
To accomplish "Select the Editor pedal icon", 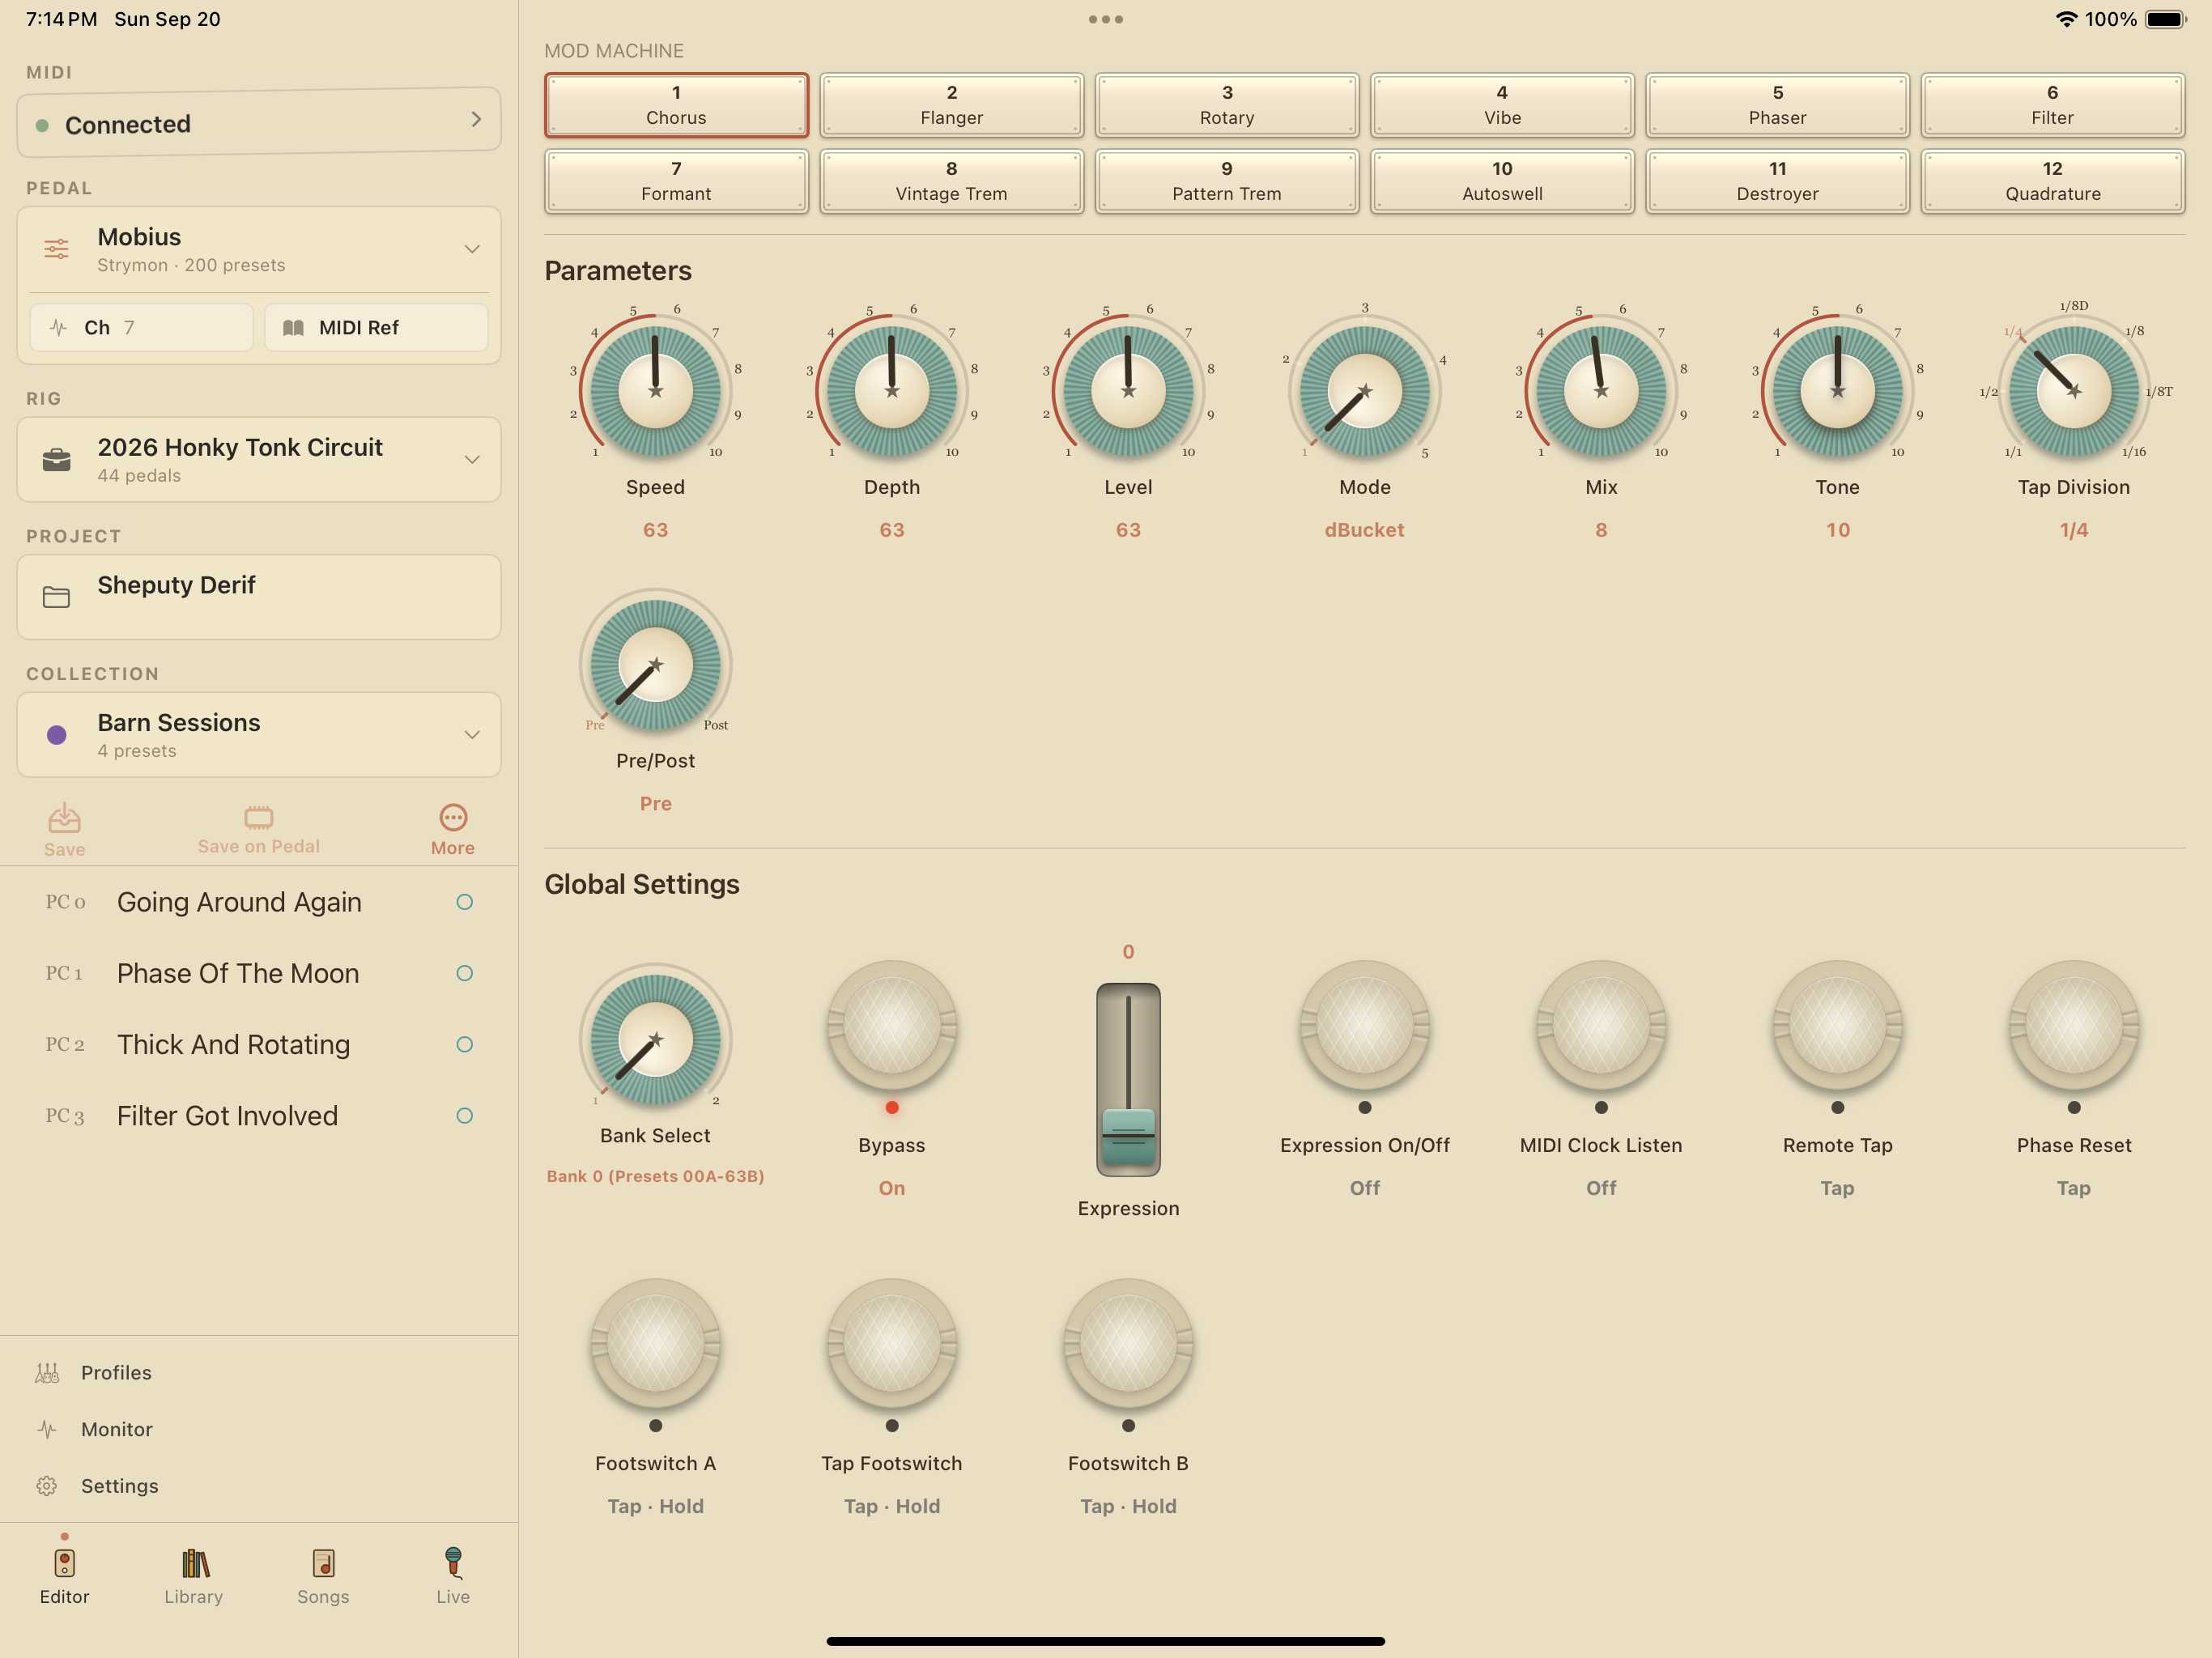I will [x=65, y=1562].
